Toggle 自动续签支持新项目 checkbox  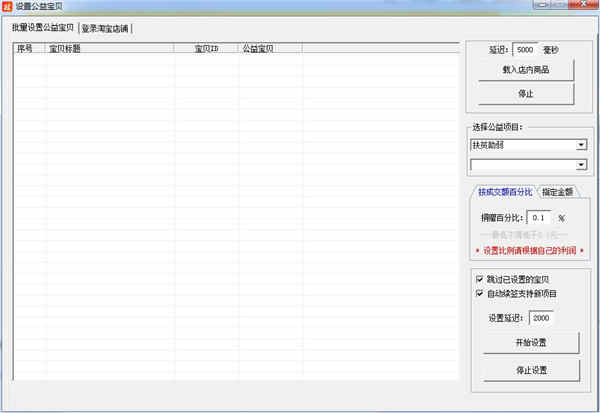click(x=478, y=294)
